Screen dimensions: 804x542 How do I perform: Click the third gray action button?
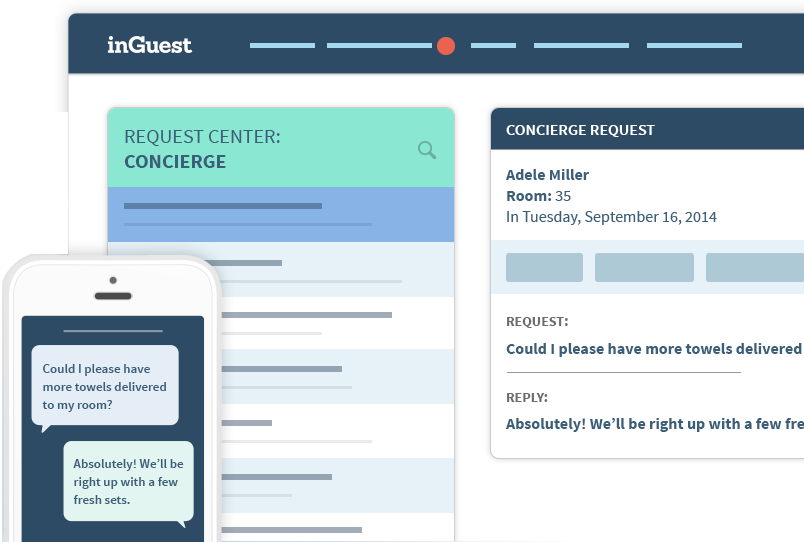(755, 267)
